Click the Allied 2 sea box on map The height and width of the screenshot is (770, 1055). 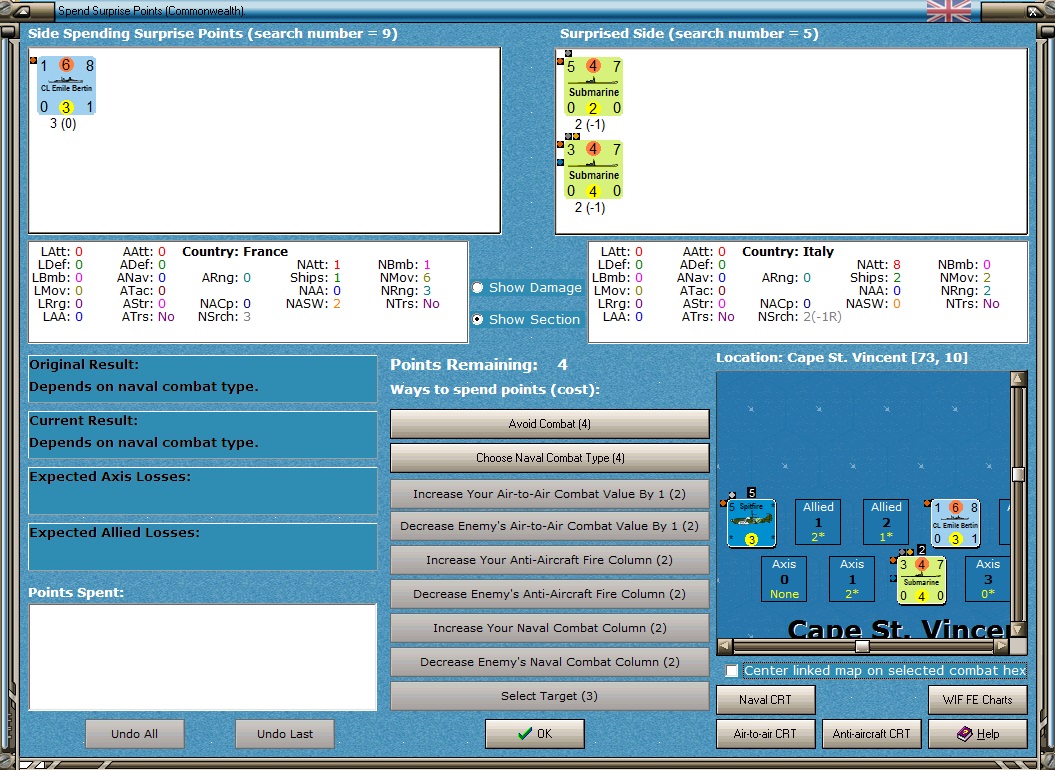(x=886, y=522)
